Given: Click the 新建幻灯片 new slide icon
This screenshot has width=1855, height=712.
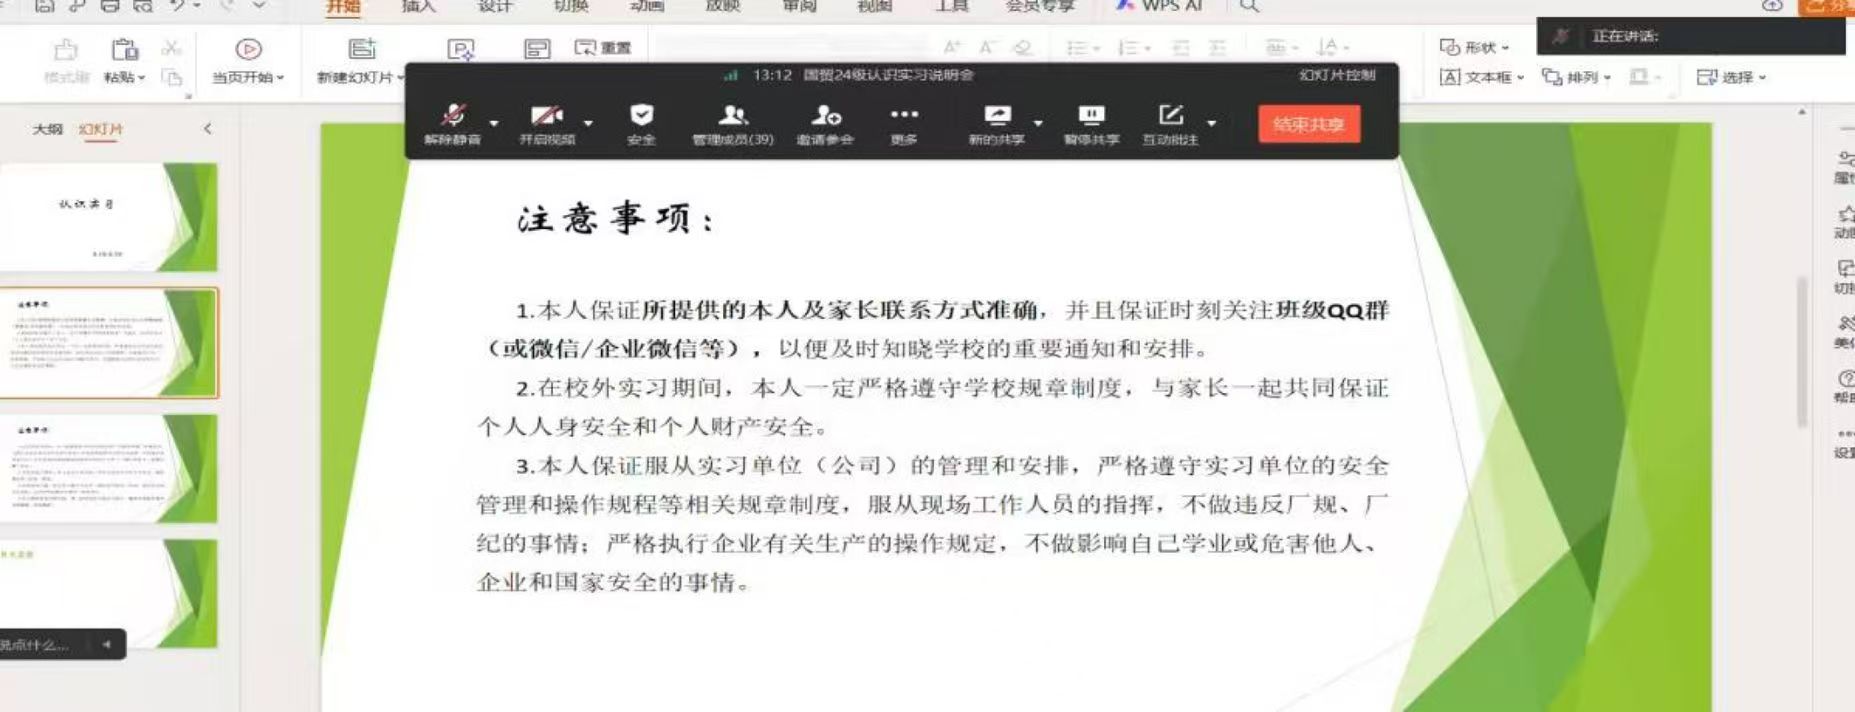Looking at the screenshot, I should tap(361, 50).
